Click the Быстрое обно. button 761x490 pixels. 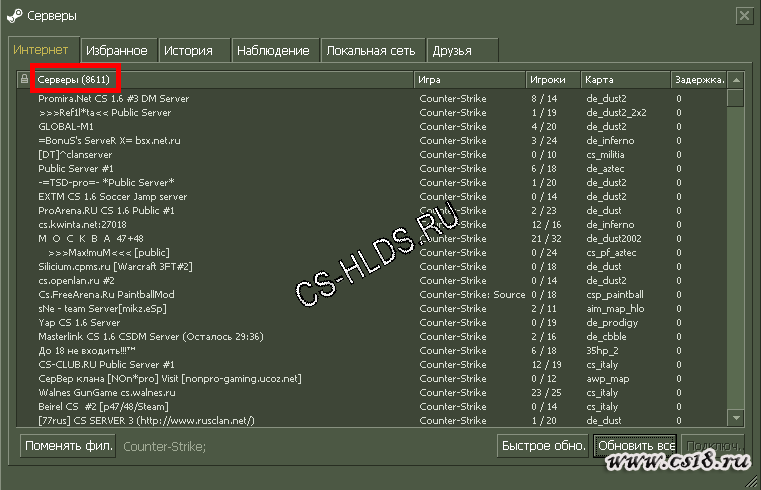point(543,446)
